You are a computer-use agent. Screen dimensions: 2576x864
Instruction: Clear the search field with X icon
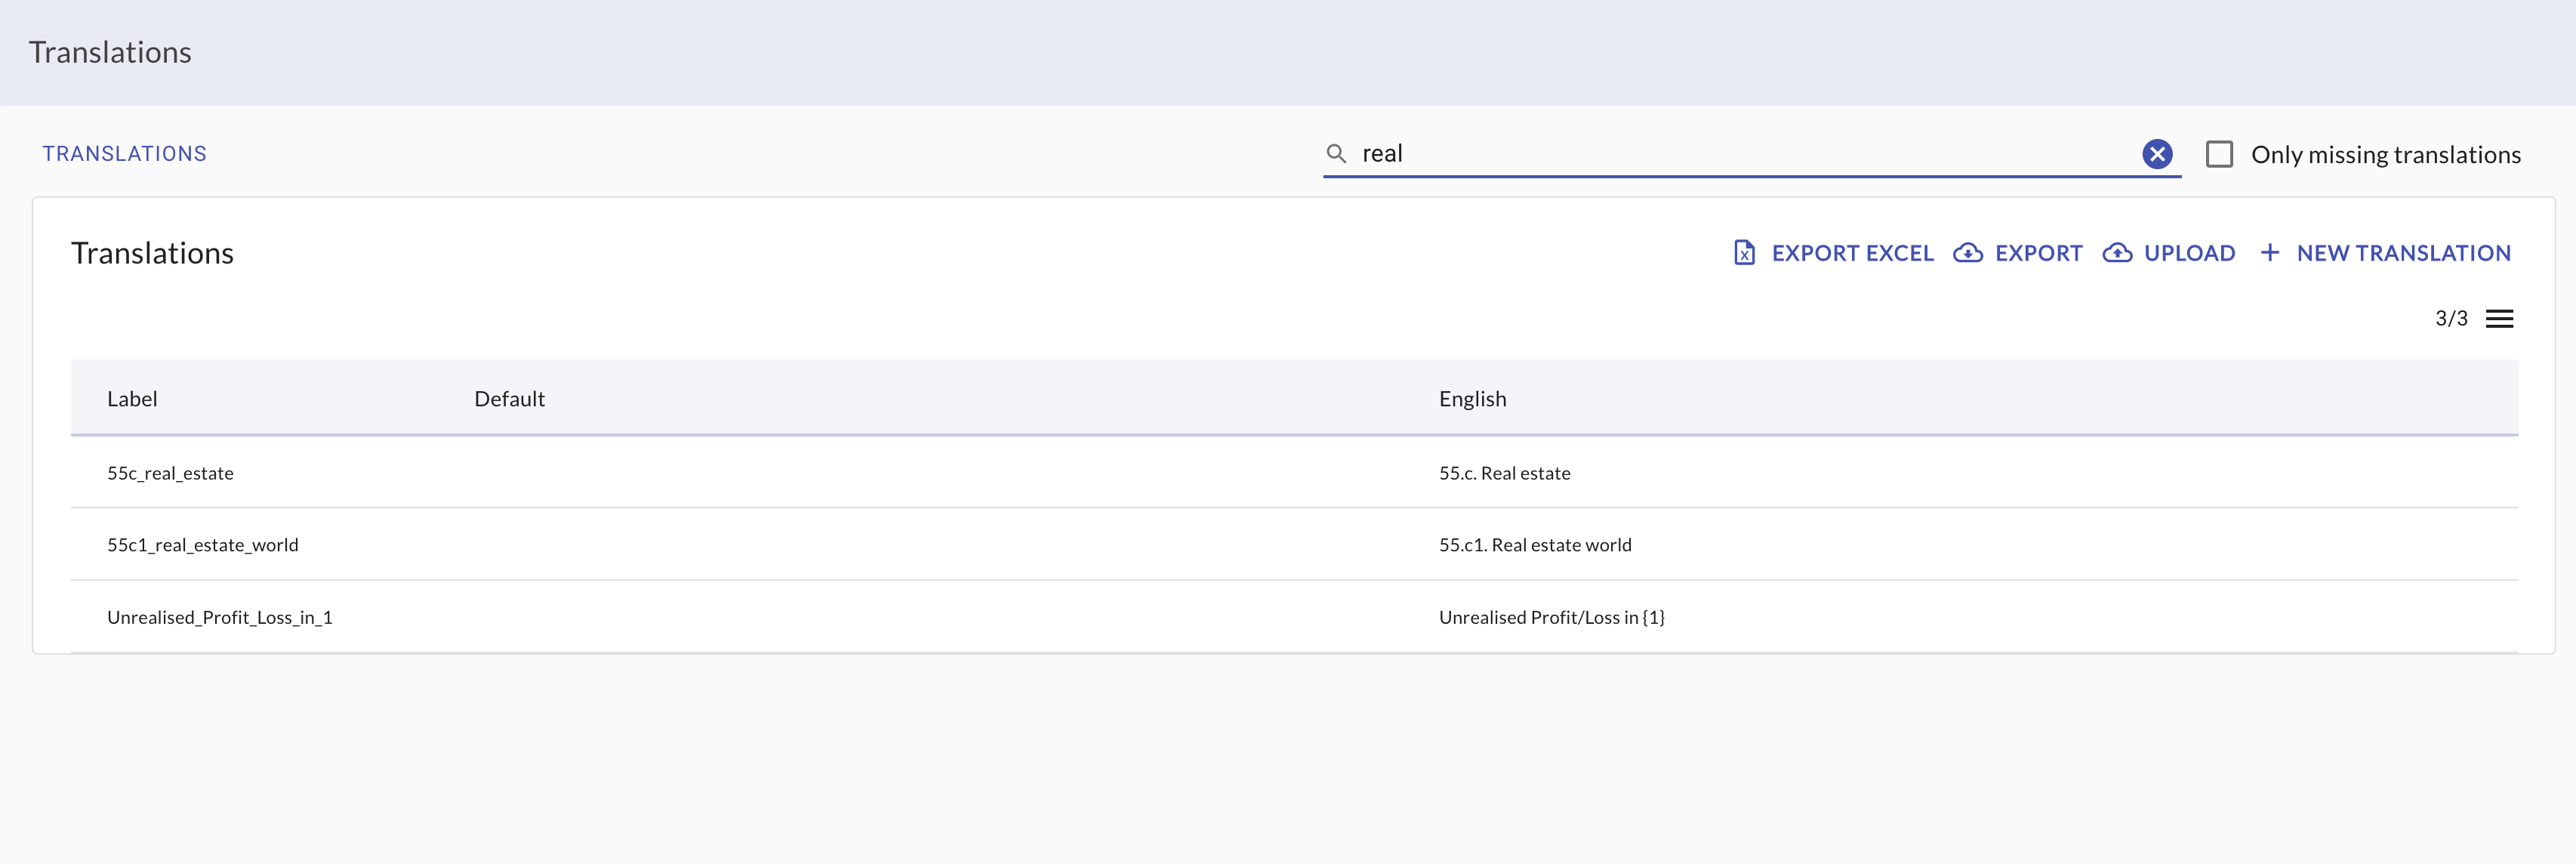(2157, 153)
